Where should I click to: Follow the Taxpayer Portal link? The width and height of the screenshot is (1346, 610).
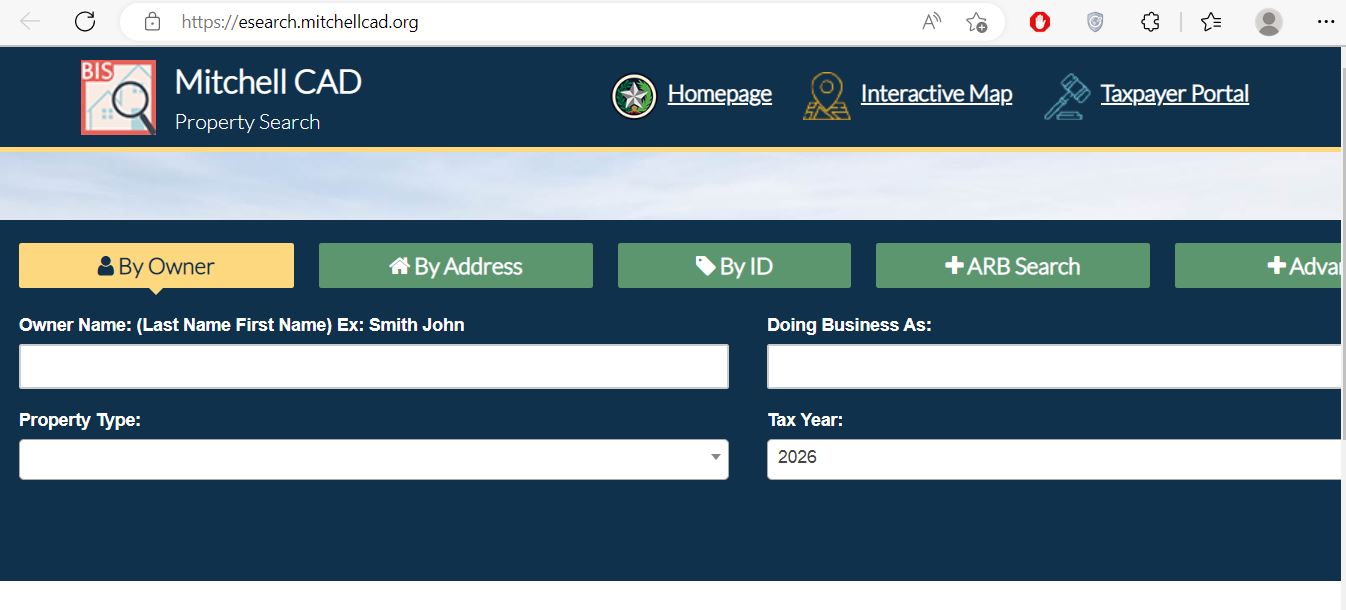(1174, 94)
